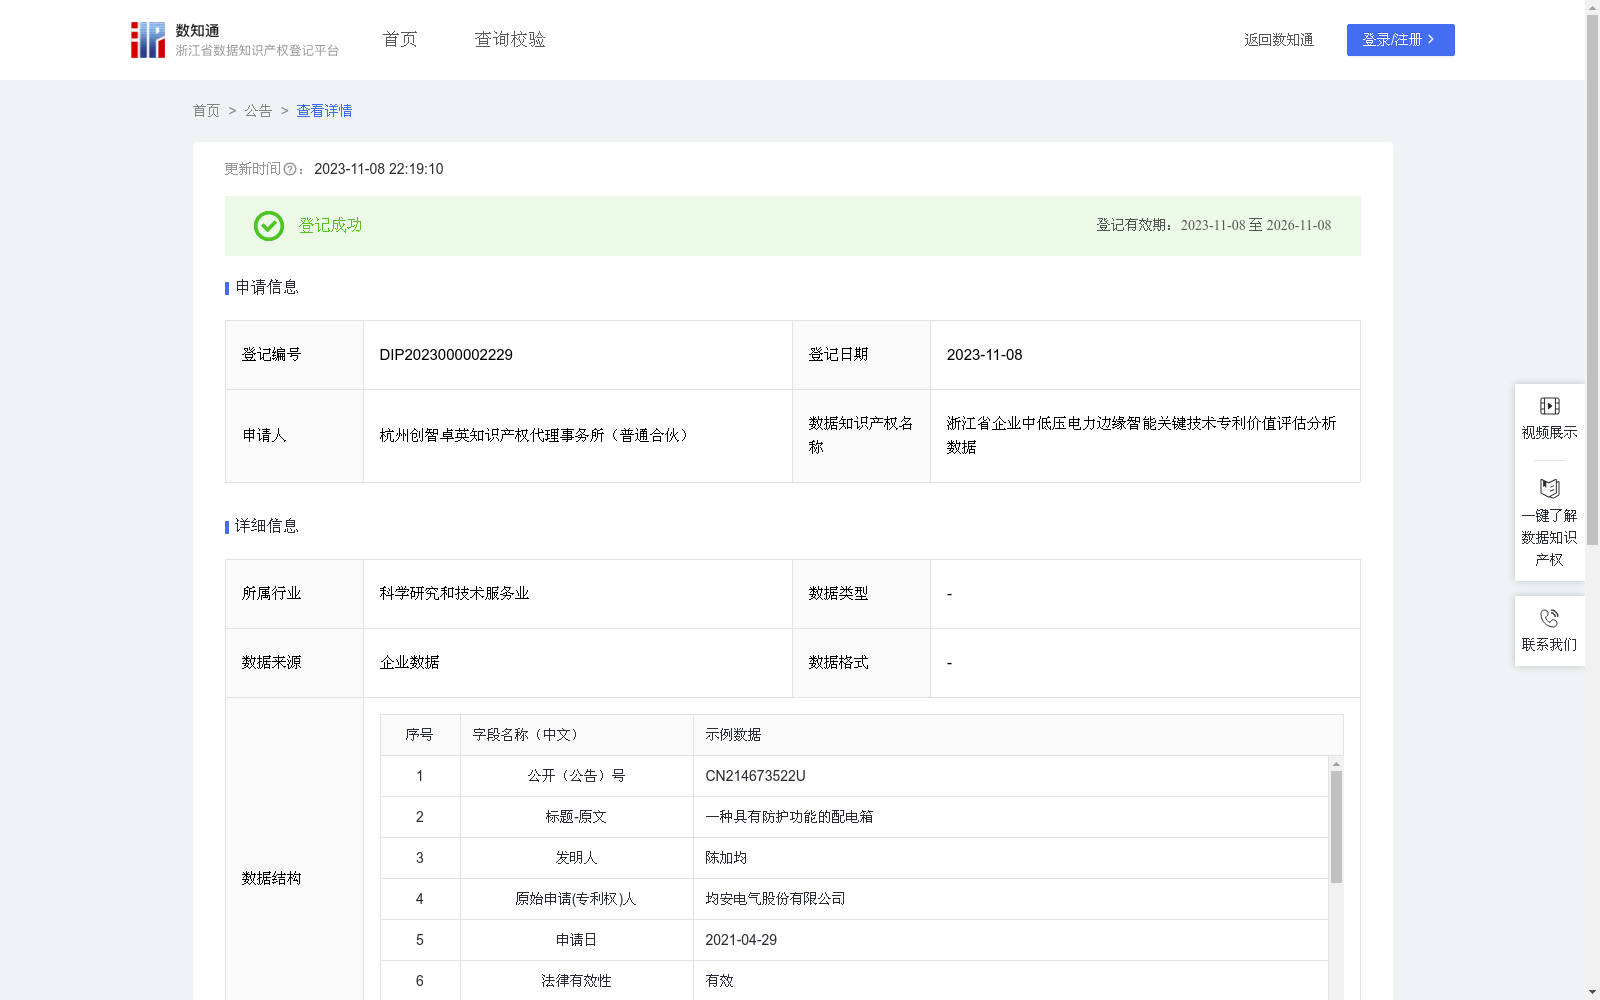Click 公告 in the breadcrumb

(258, 111)
